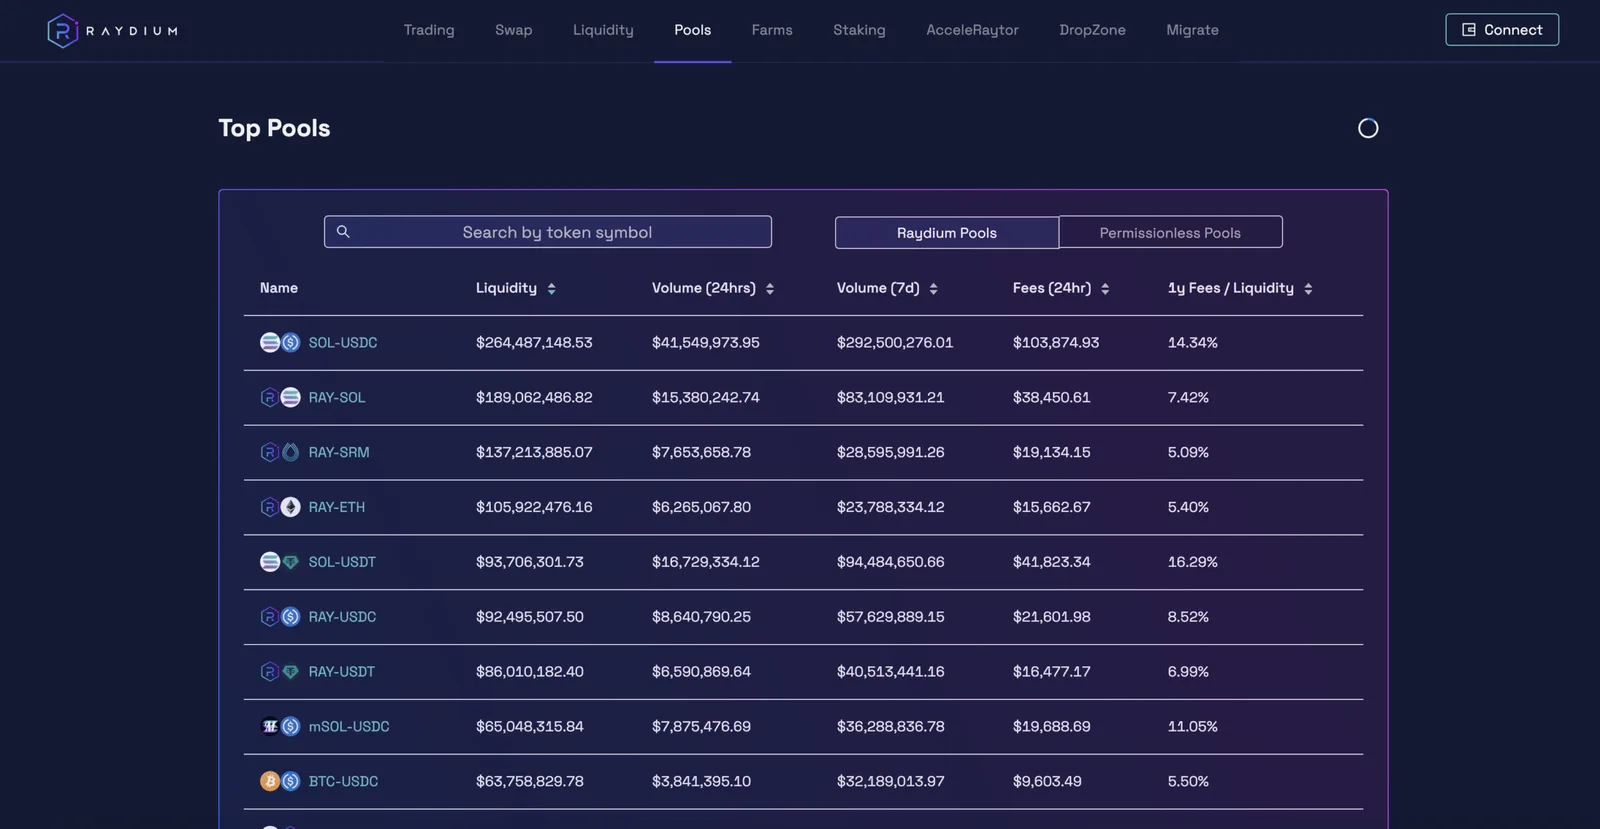Open the SOL-USDT pool link
This screenshot has height=829, width=1600.
pyautogui.click(x=342, y=562)
